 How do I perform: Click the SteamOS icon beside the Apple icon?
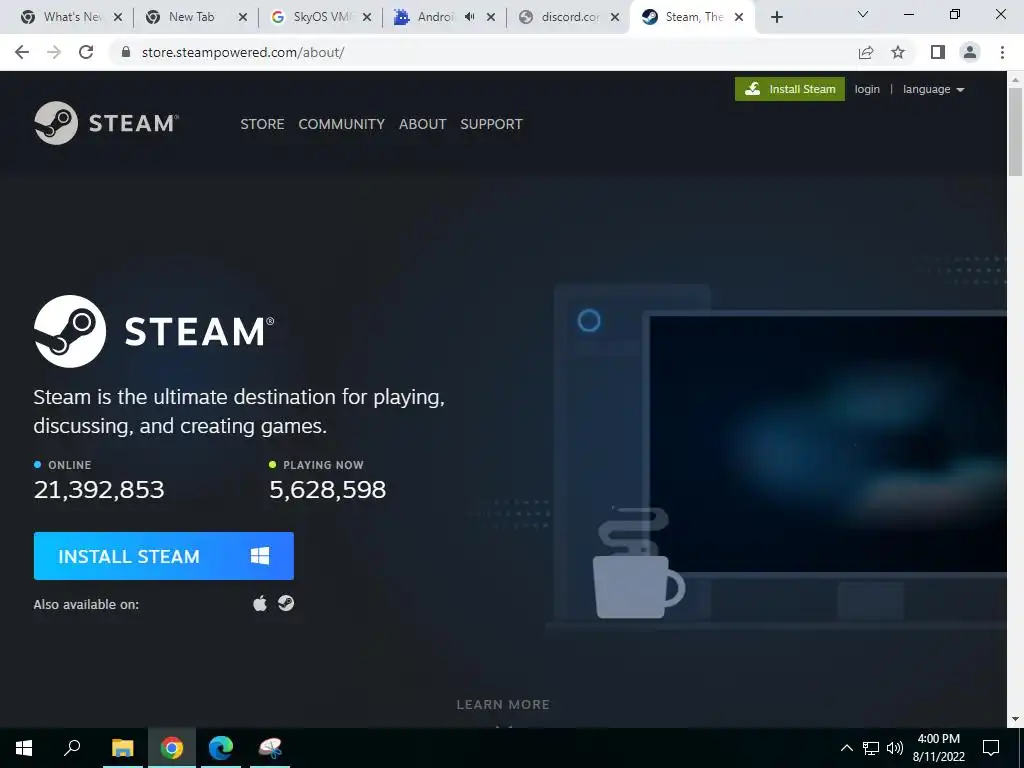click(x=286, y=603)
